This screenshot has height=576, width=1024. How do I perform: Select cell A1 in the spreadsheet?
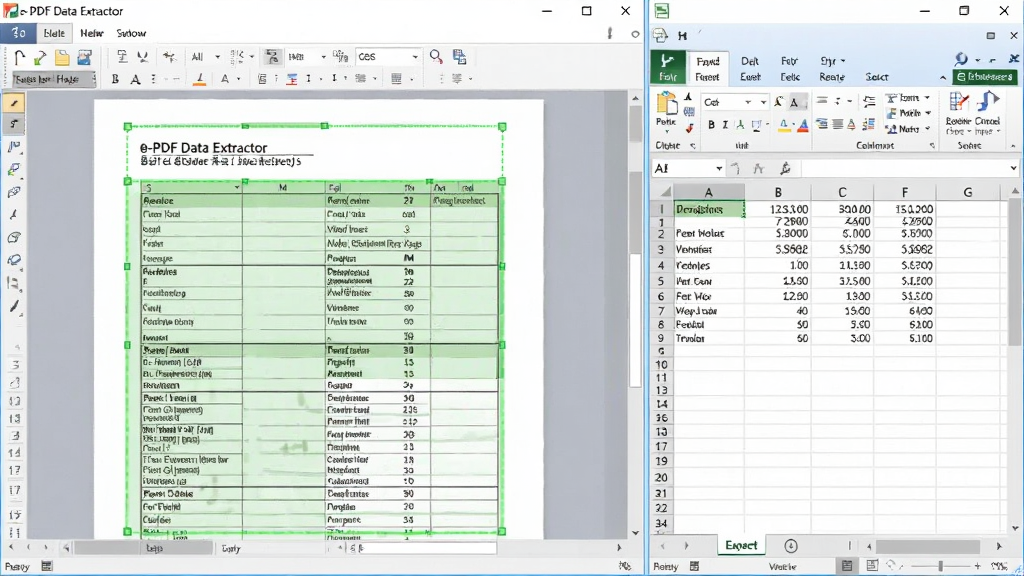click(709, 209)
